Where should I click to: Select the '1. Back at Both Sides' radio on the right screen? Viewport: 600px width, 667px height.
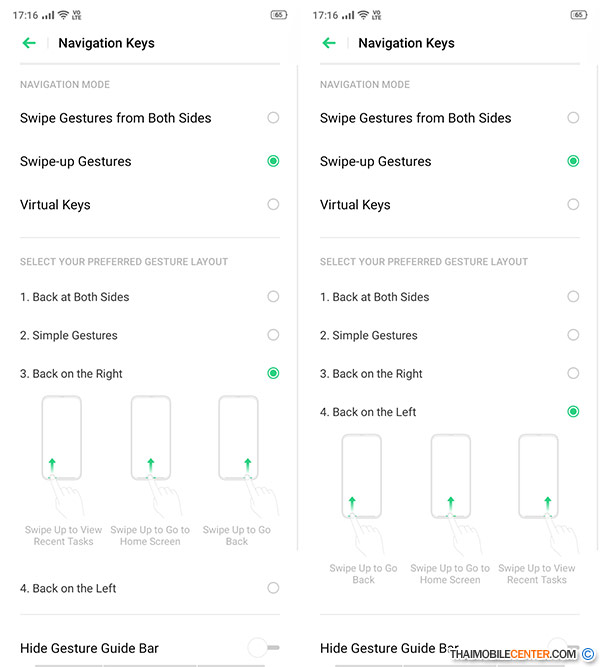pyautogui.click(x=573, y=296)
